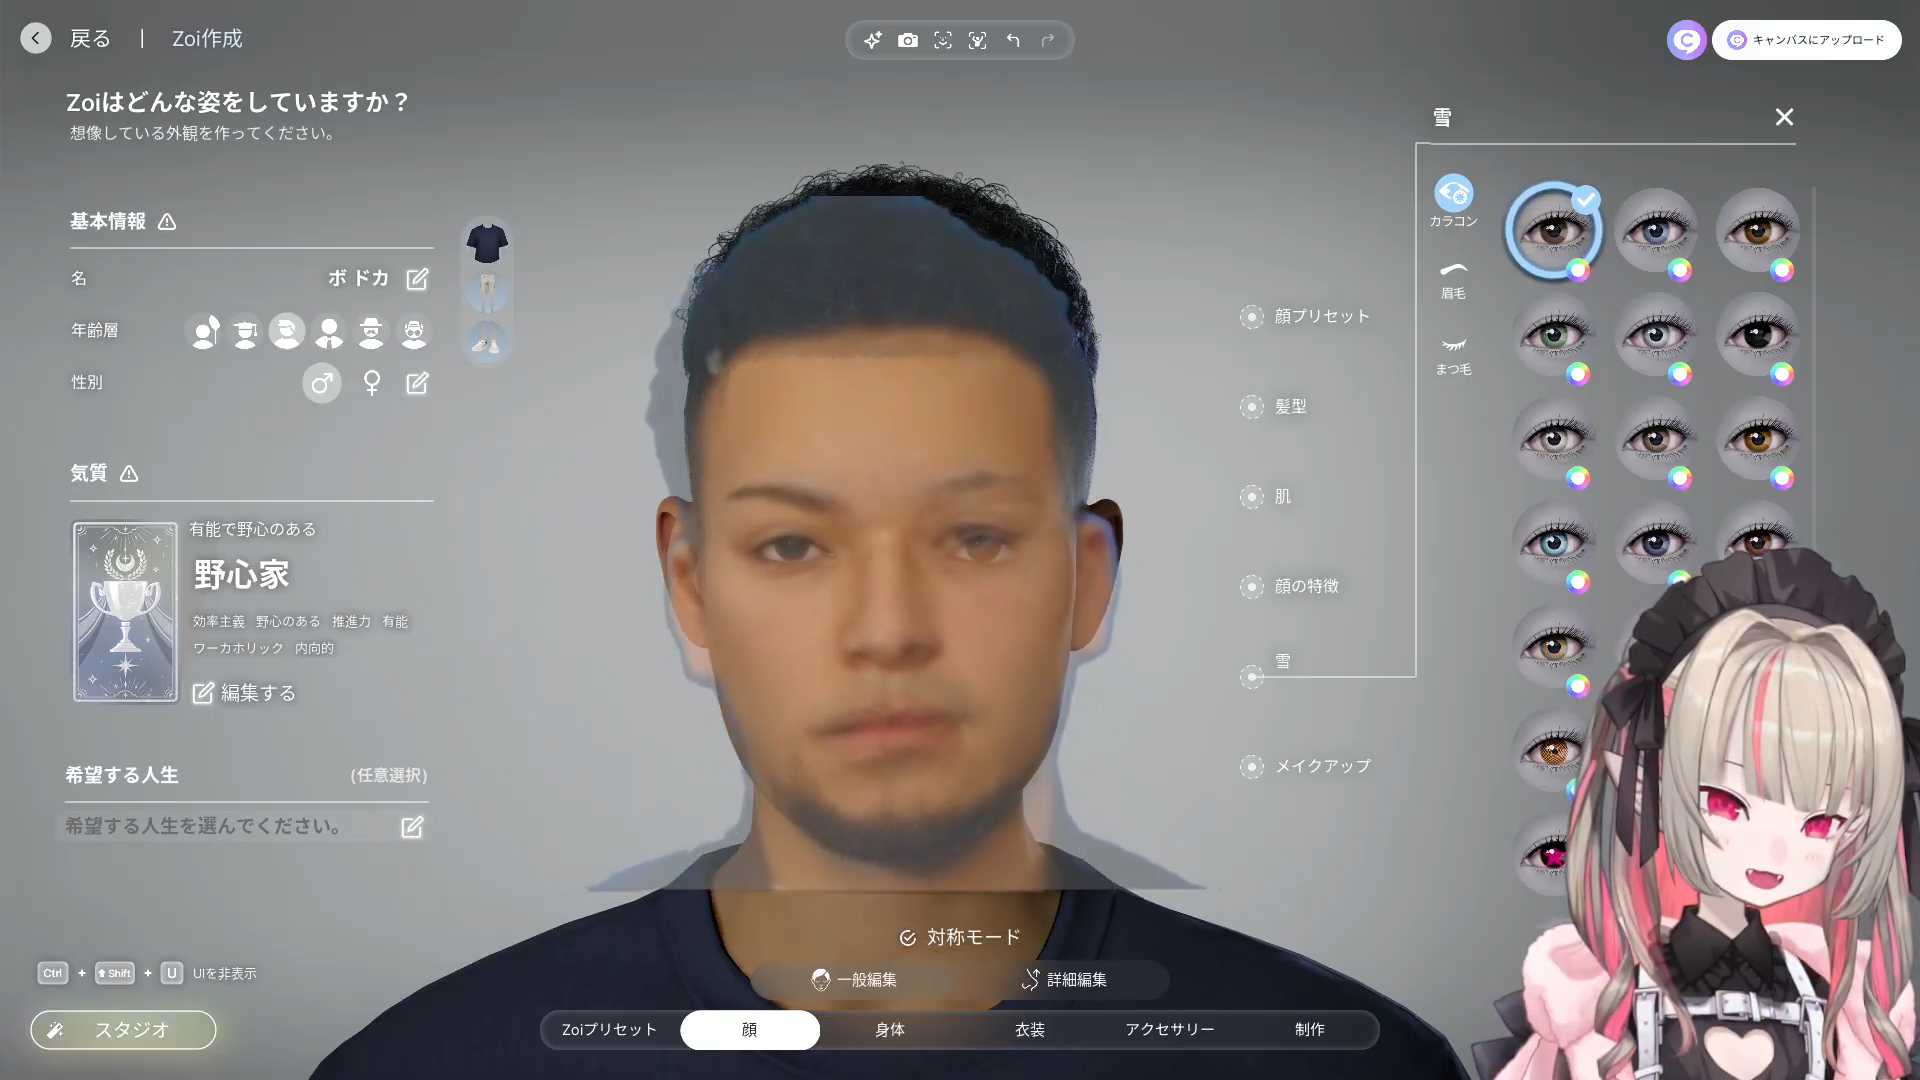Expand the 肌 category label
This screenshot has width=1920, height=1080.
click(x=1283, y=497)
